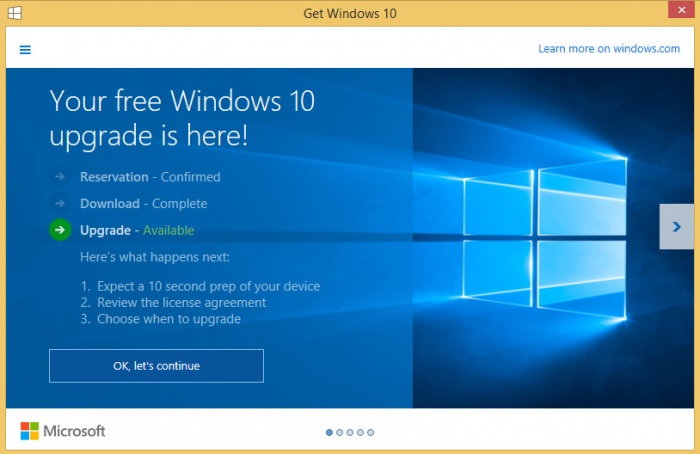The image size is (700, 454).
Task: Select the fifth page indicator dot
Action: coord(371,432)
